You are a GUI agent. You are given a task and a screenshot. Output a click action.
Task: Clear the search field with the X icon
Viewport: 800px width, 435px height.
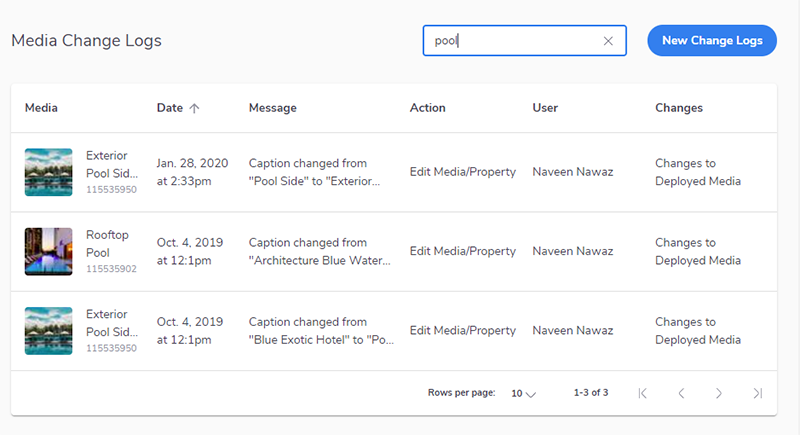pos(608,41)
